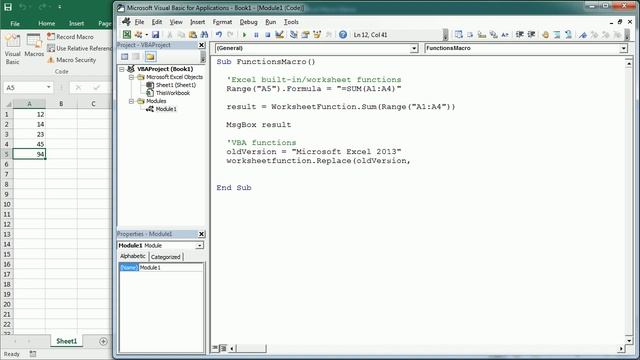Switch to Alphabetic properties tab
This screenshot has height=360, width=640.
133,256
